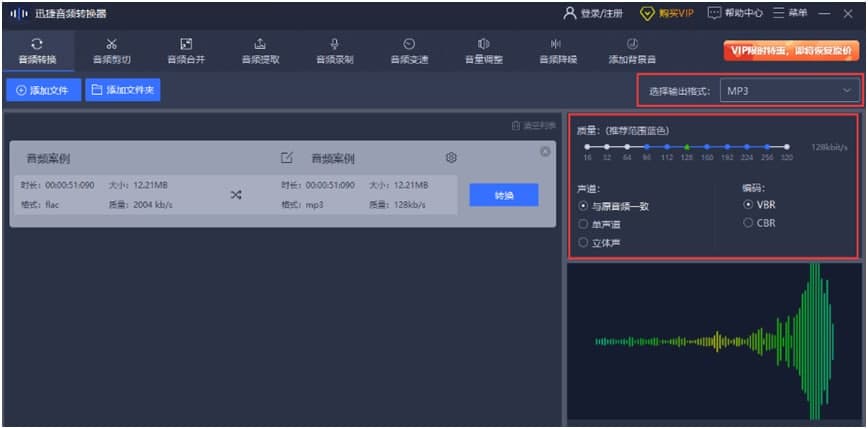Set quality slider to 96 kbit/s point
The height and width of the screenshot is (429, 868).
pyautogui.click(x=647, y=147)
